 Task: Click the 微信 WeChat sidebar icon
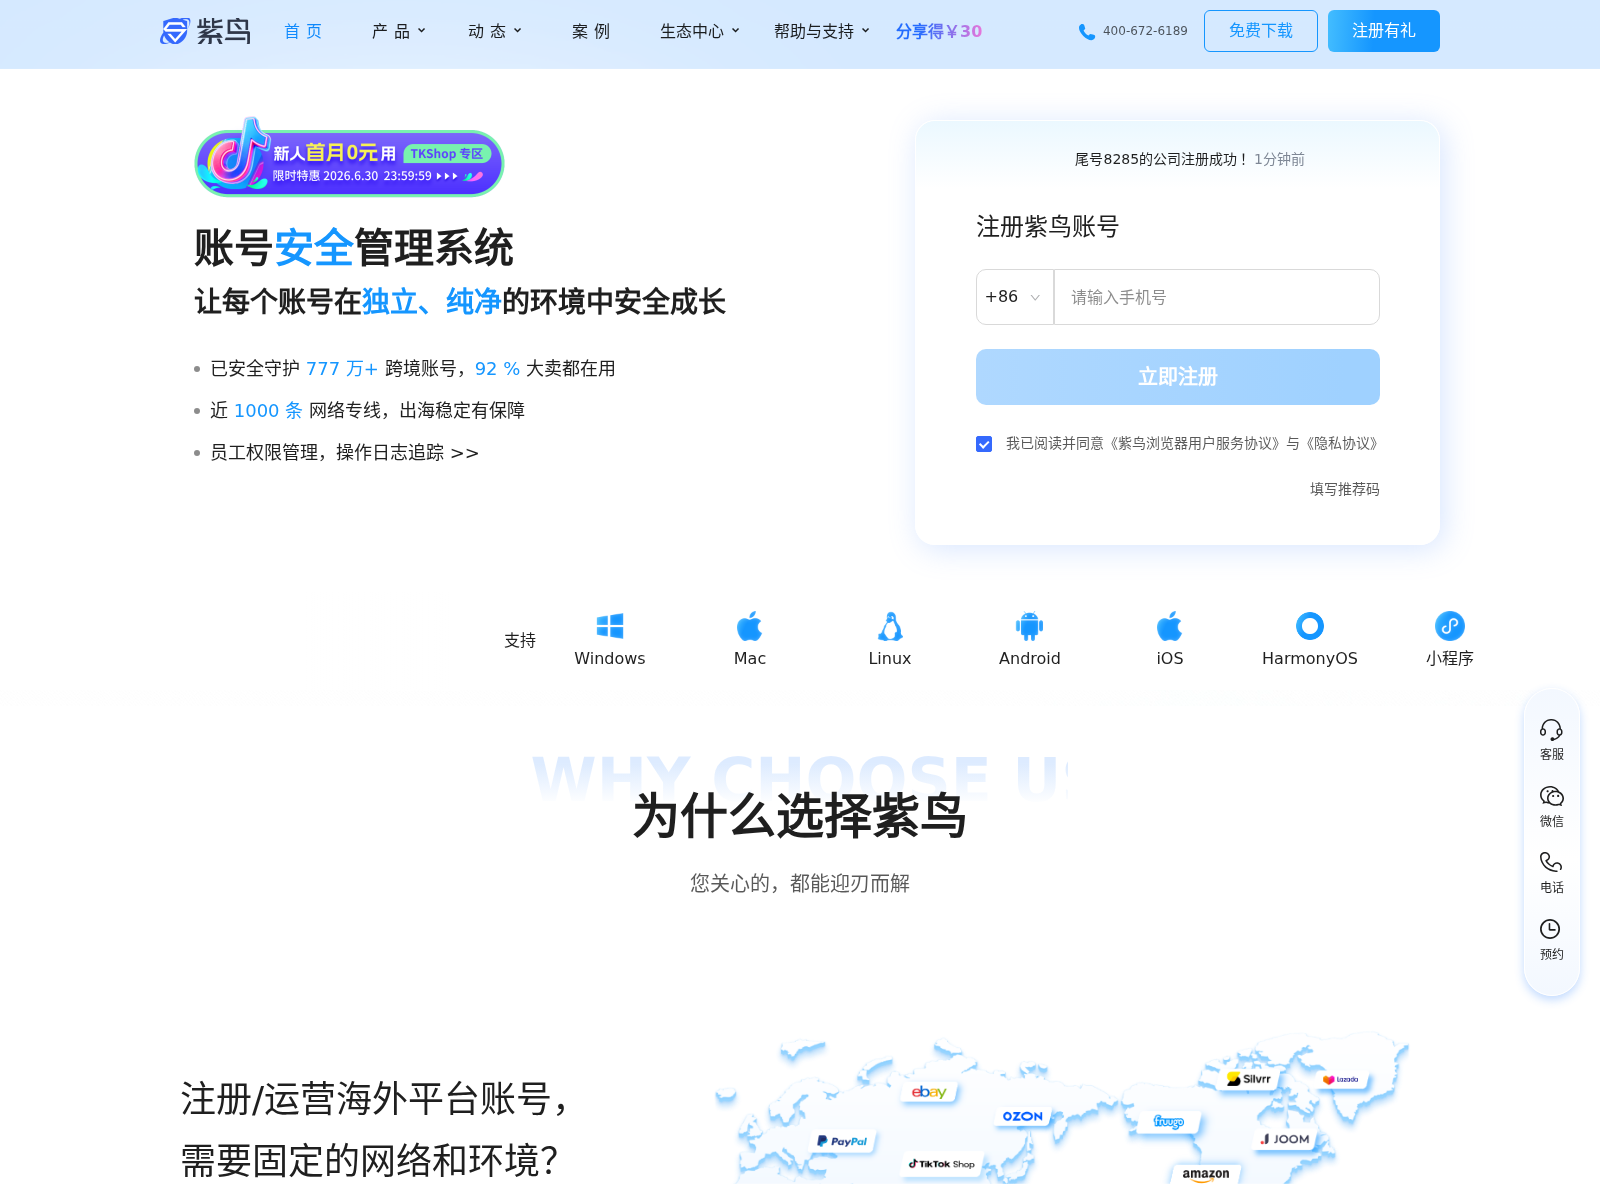[1551, 796]
